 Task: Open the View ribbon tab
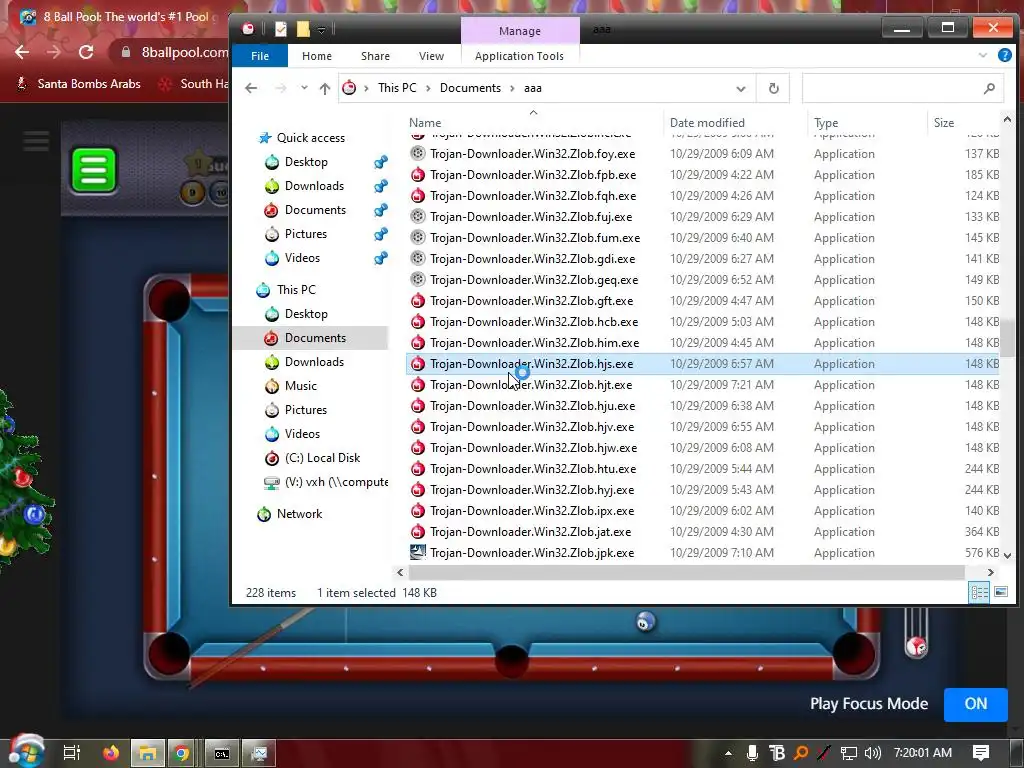(x=431, y=56)
